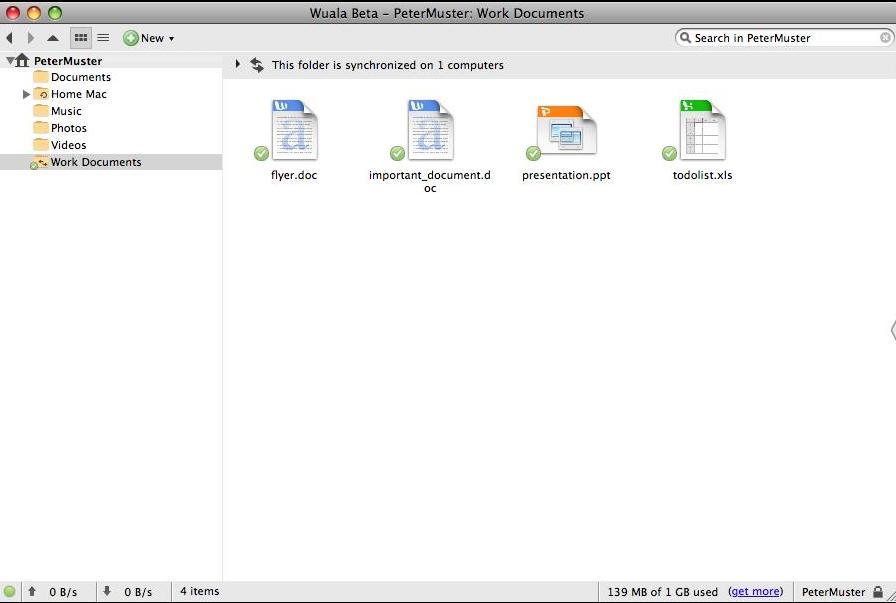
Task: Open the Music folder in the sidebar
Action: point(66,111)
